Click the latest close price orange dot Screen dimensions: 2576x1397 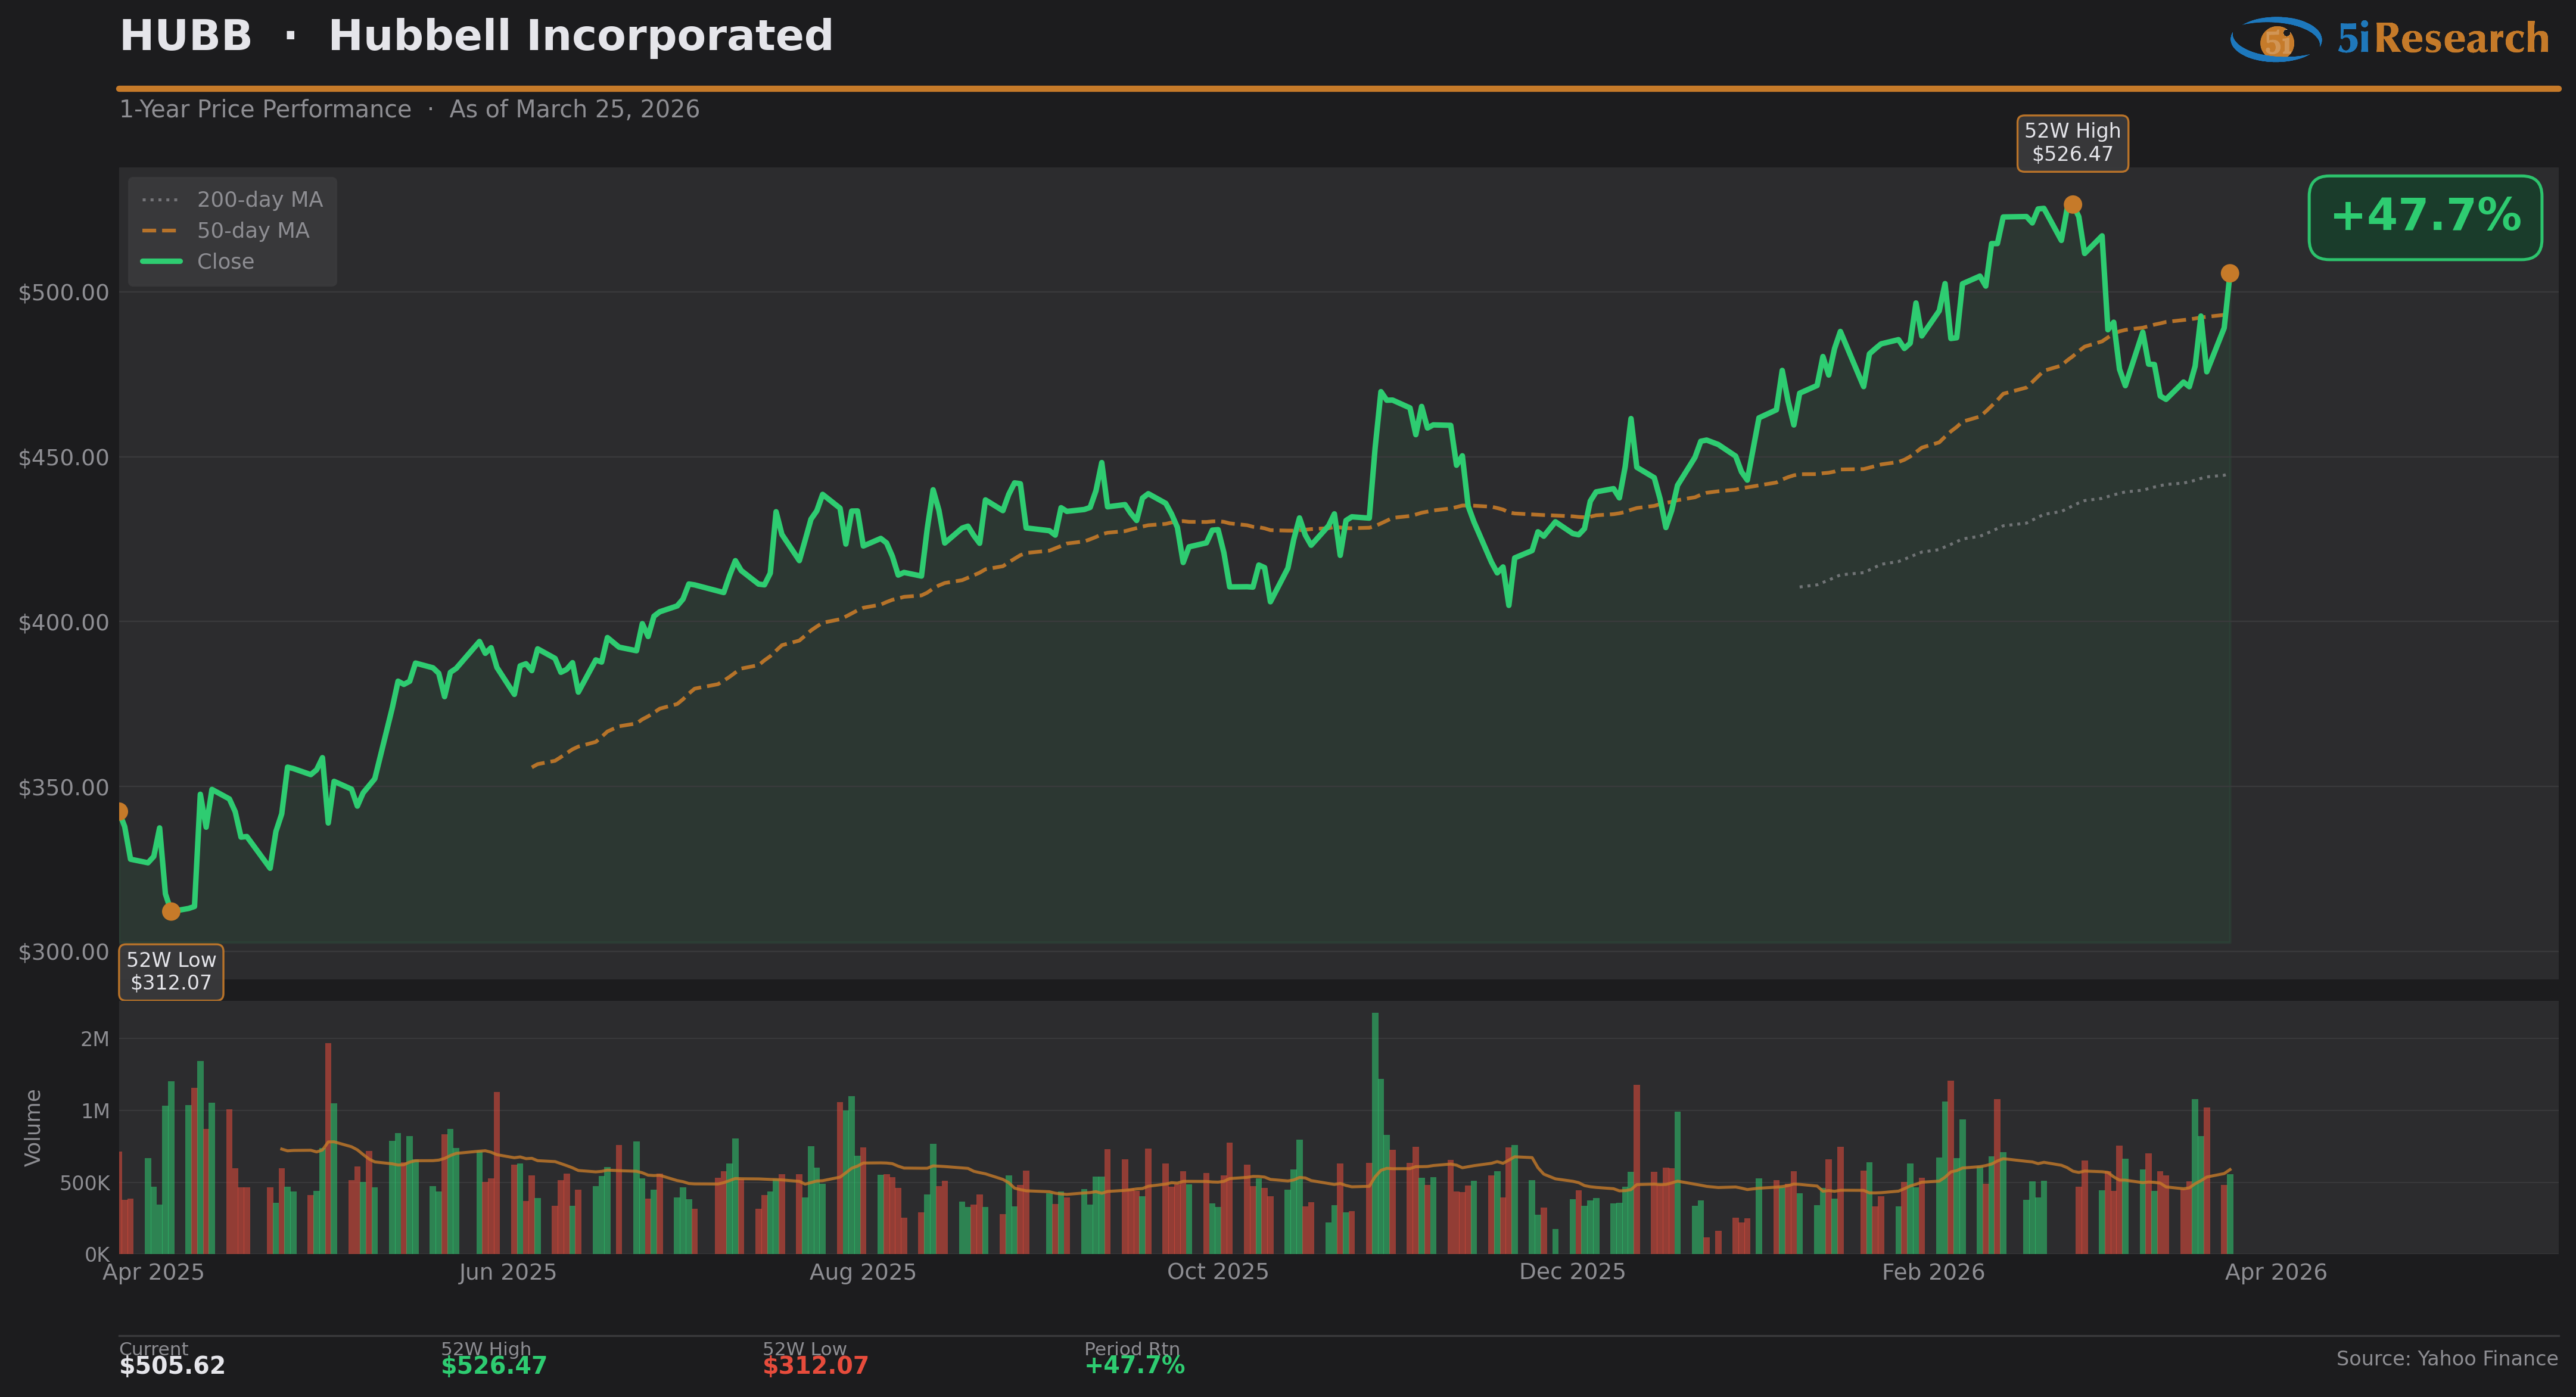coord(2229,274)
